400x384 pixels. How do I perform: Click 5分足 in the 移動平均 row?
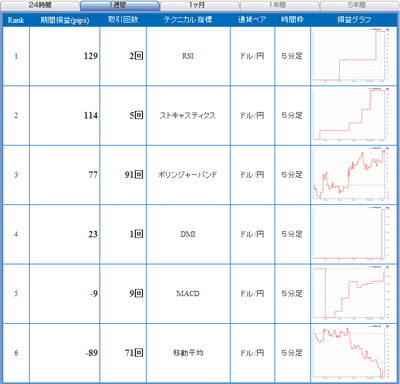pos(292,353)
